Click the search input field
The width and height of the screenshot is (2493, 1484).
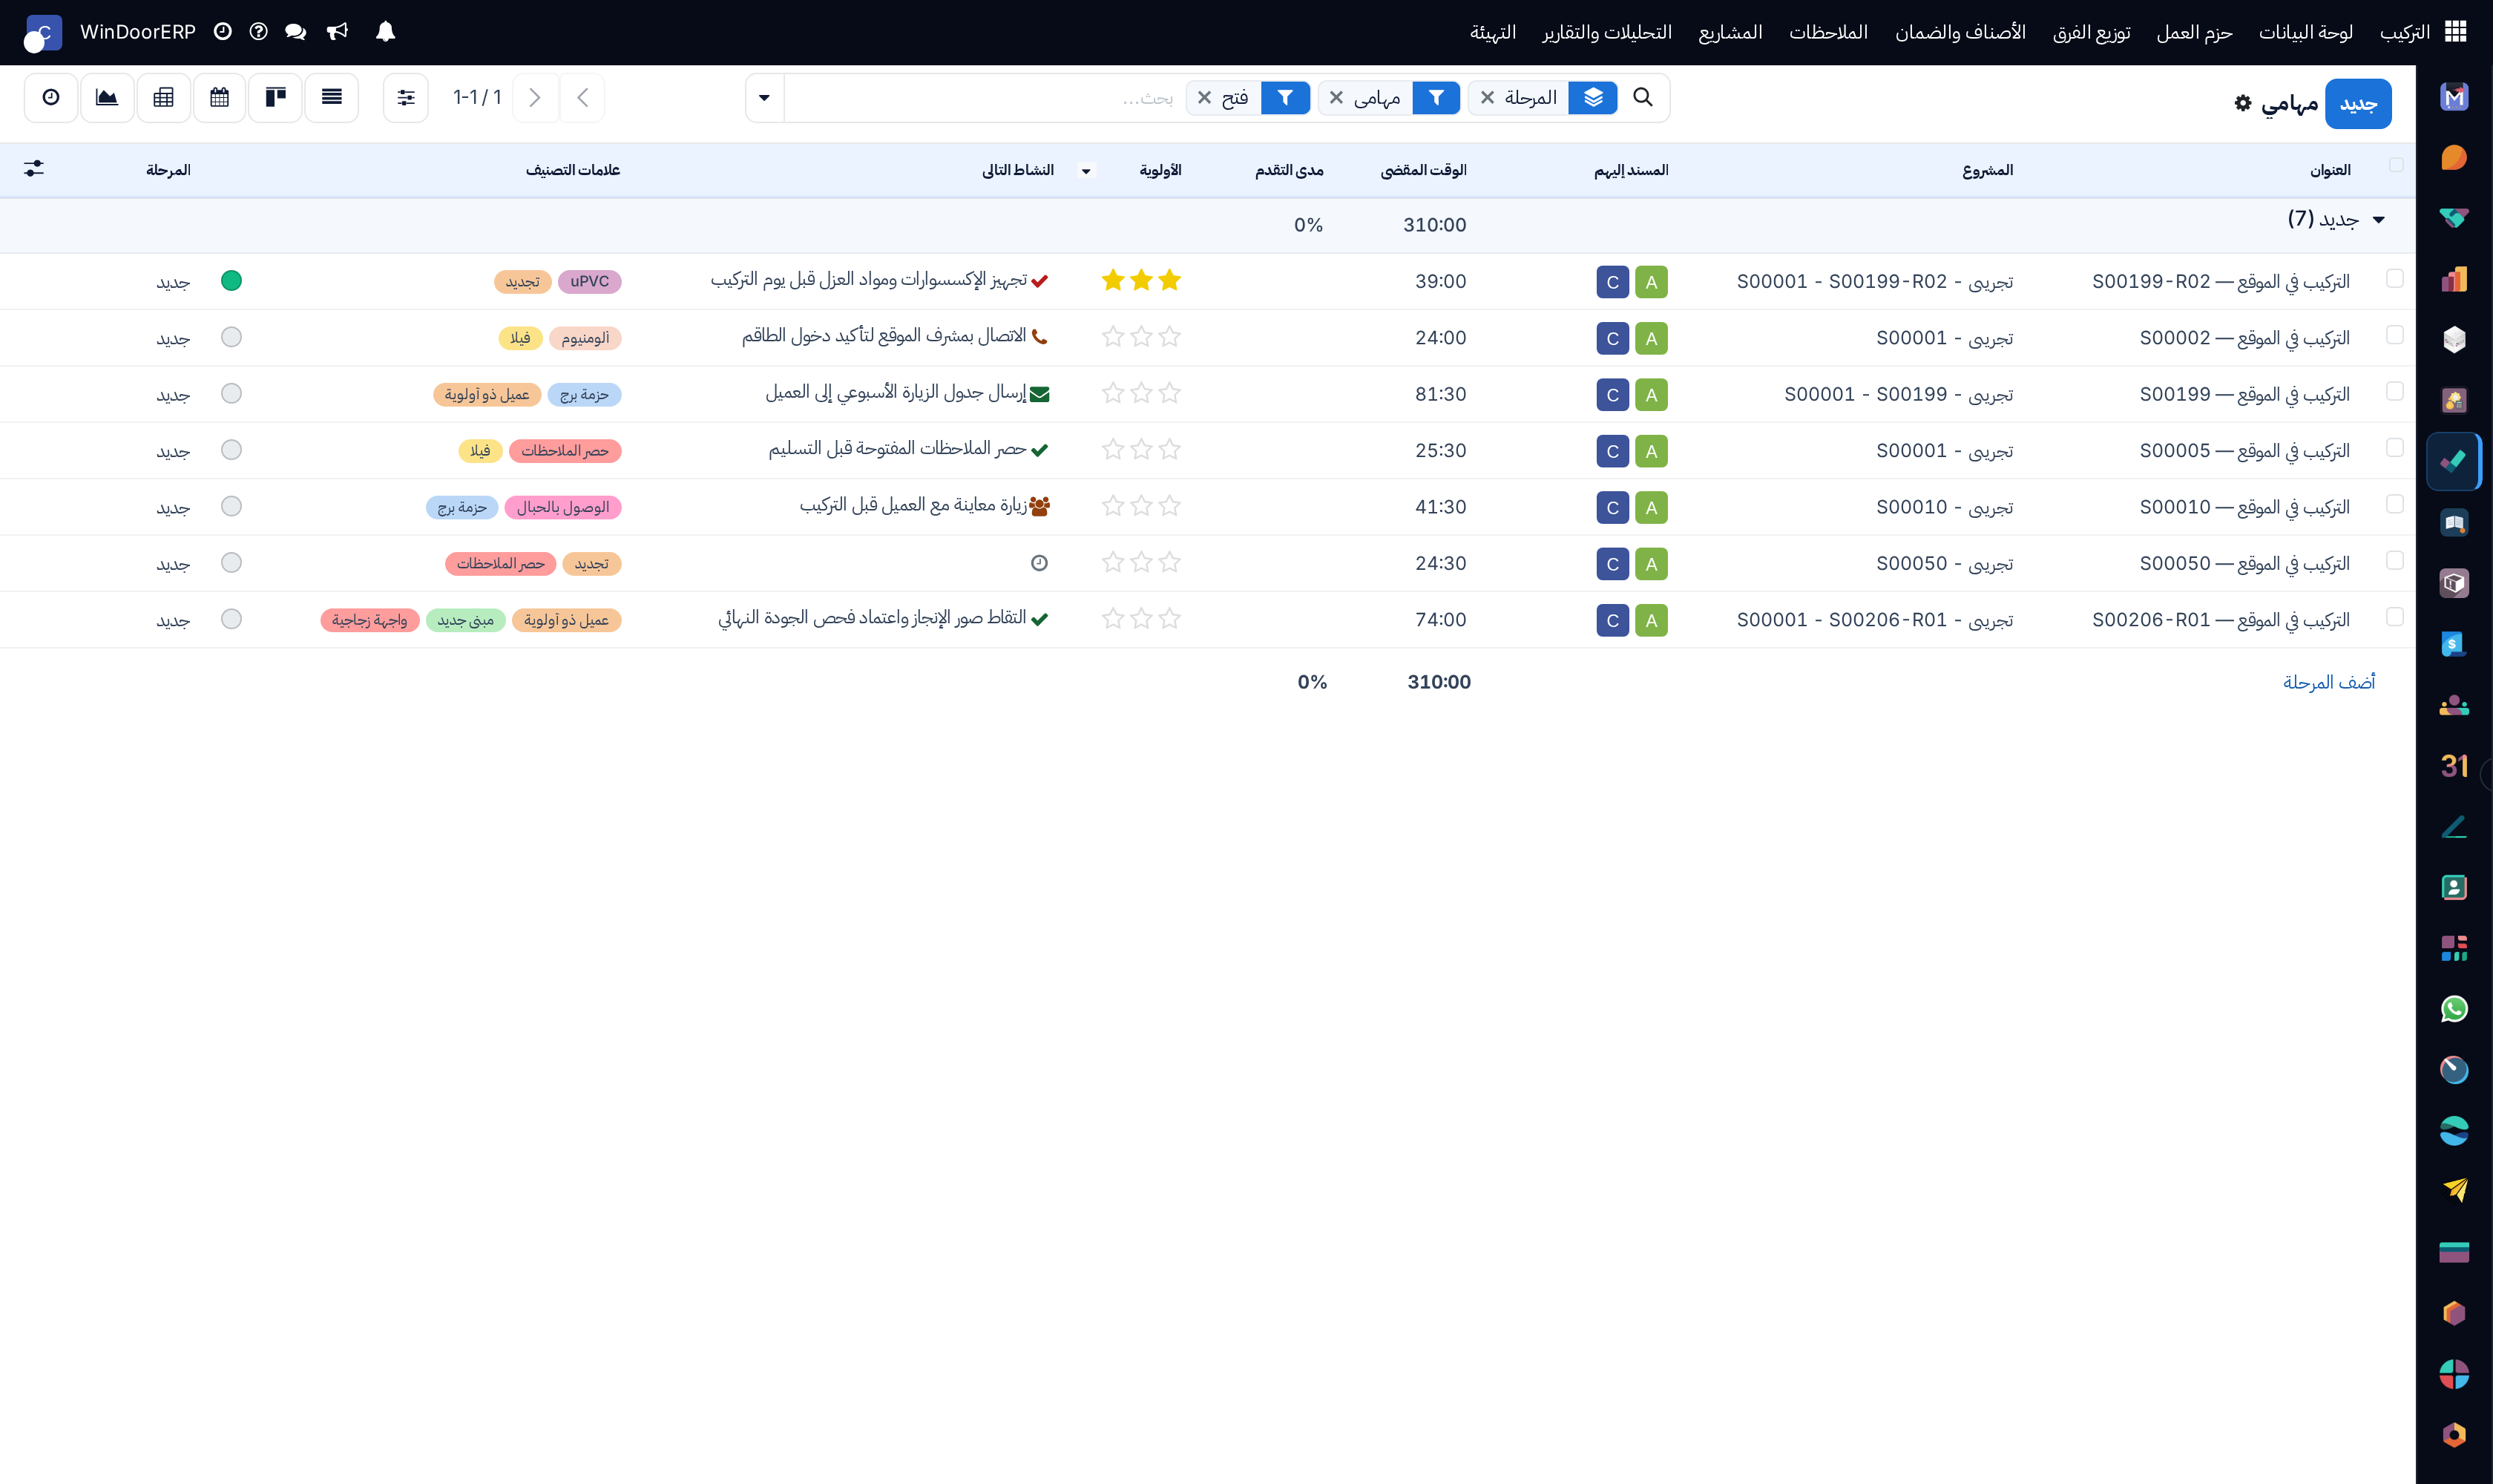(x=984, y=97)
